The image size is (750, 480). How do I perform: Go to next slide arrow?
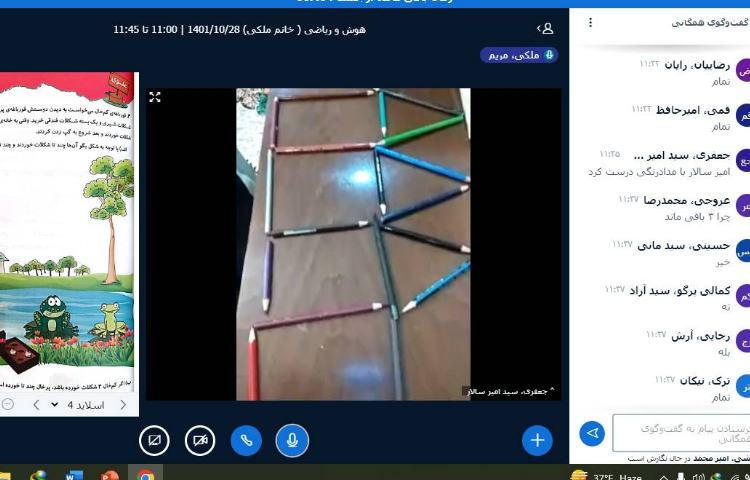pyautogui.click(x=123, y=405)
